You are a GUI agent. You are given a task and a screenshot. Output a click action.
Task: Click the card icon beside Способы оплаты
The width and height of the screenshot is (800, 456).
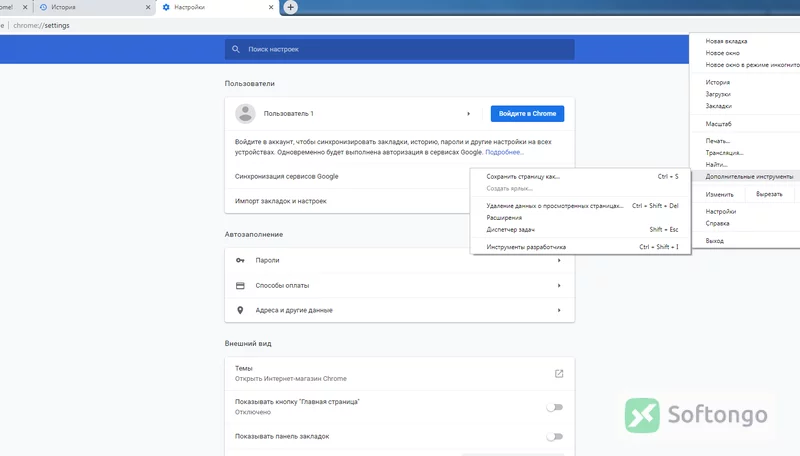240,286
